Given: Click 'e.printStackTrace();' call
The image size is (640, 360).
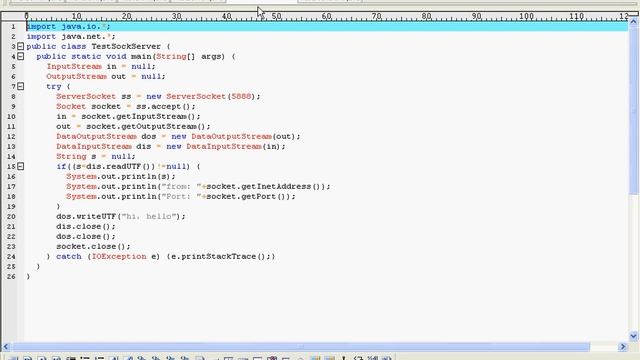Looking at the screenshot, I should [220, 256].
